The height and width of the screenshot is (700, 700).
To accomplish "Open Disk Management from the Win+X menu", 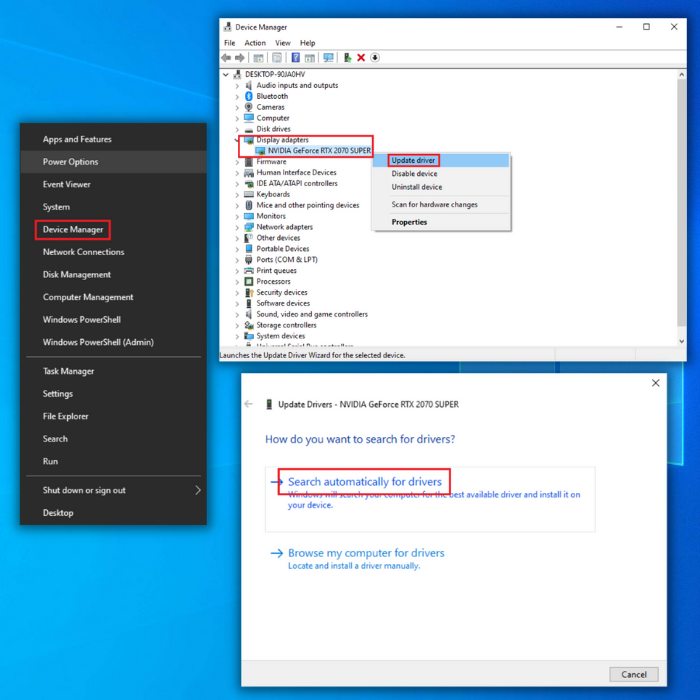I will click(113, 275).
